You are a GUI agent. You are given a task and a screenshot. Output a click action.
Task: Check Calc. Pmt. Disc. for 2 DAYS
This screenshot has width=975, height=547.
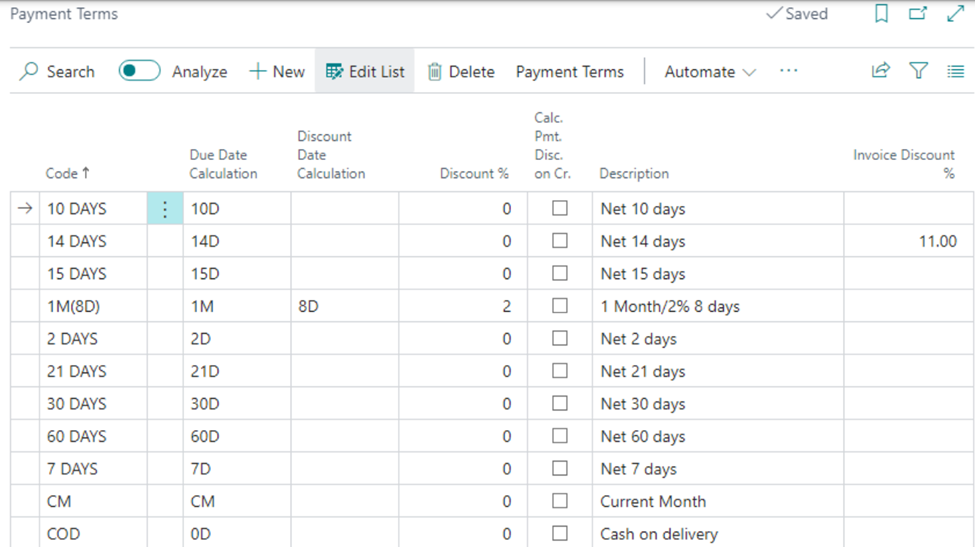pos(560,338)
